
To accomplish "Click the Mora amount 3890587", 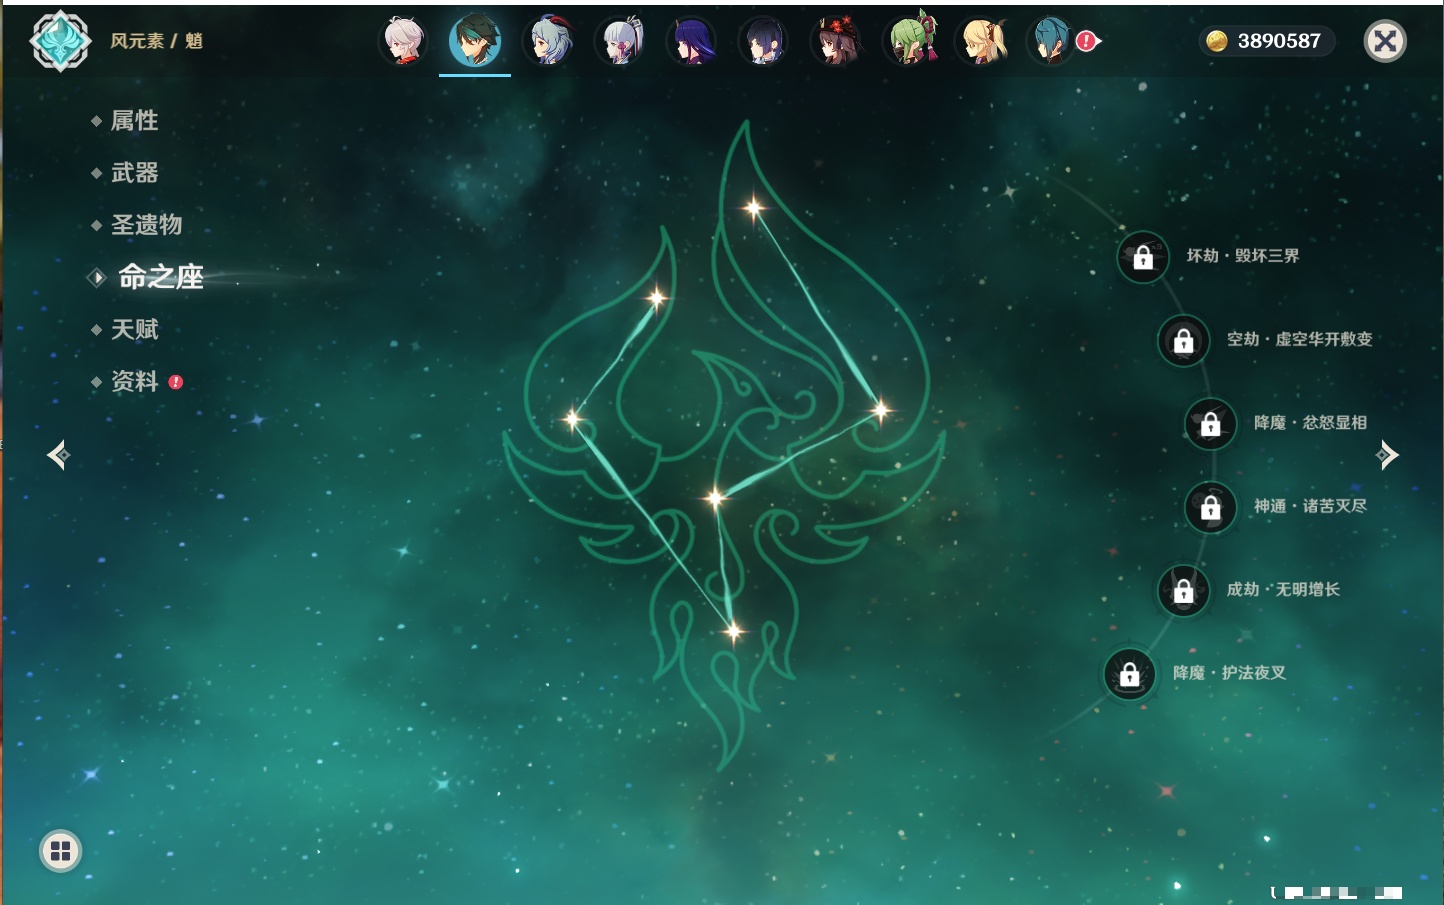I will point(1279,41).
